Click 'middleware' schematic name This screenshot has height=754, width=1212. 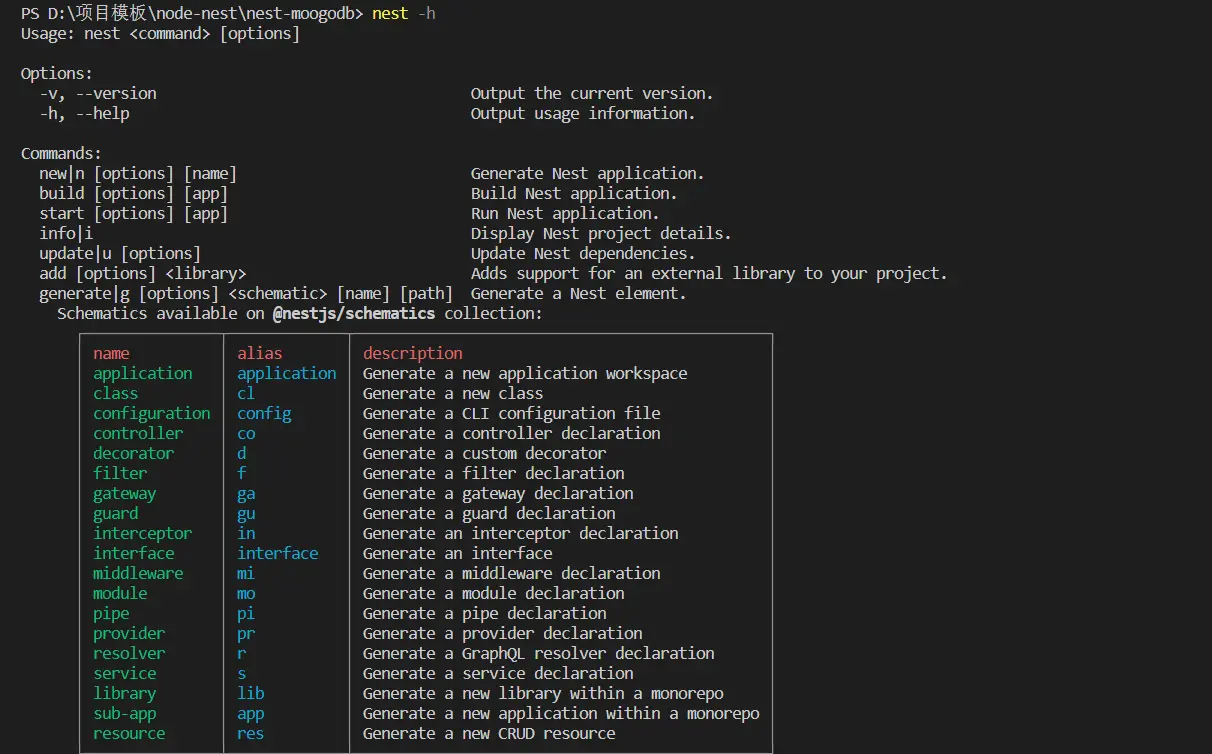138,573
